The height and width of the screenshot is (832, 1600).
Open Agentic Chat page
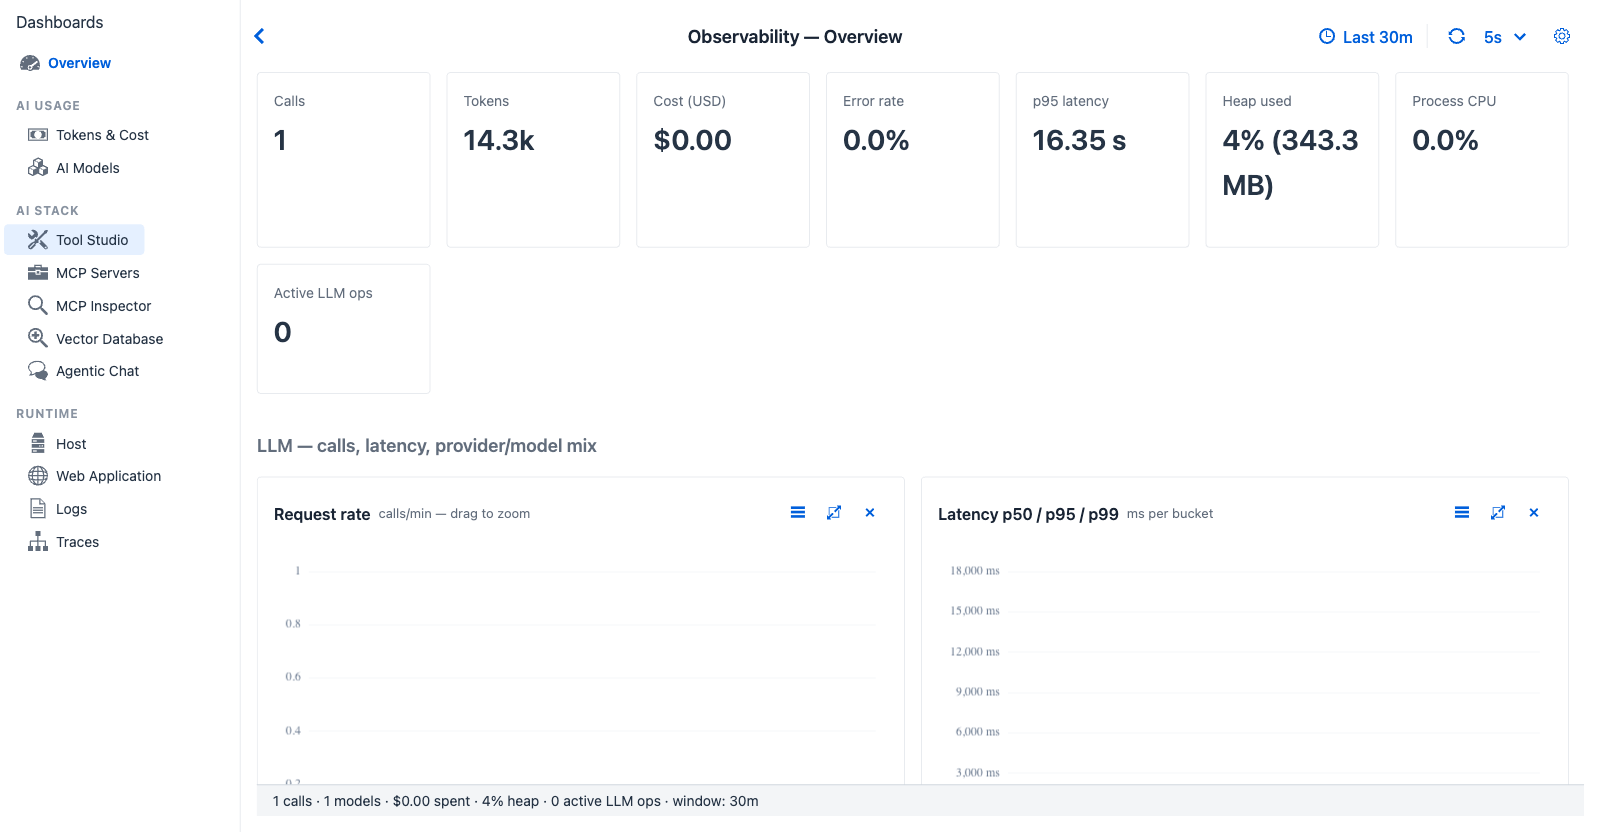tap(98, 371)
